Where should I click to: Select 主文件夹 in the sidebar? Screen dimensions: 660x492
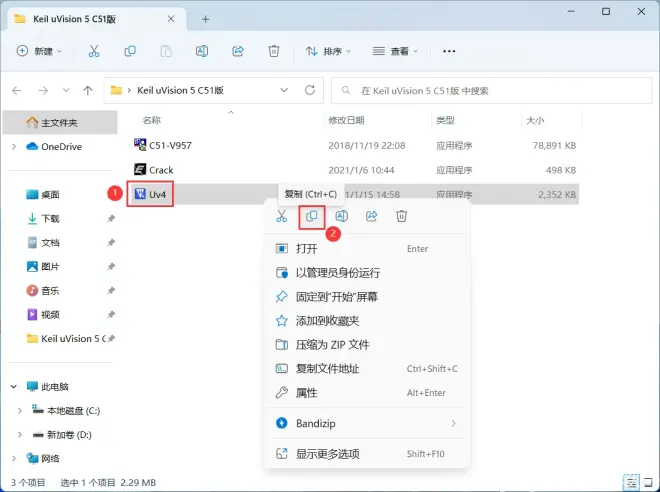pos(60,122)
